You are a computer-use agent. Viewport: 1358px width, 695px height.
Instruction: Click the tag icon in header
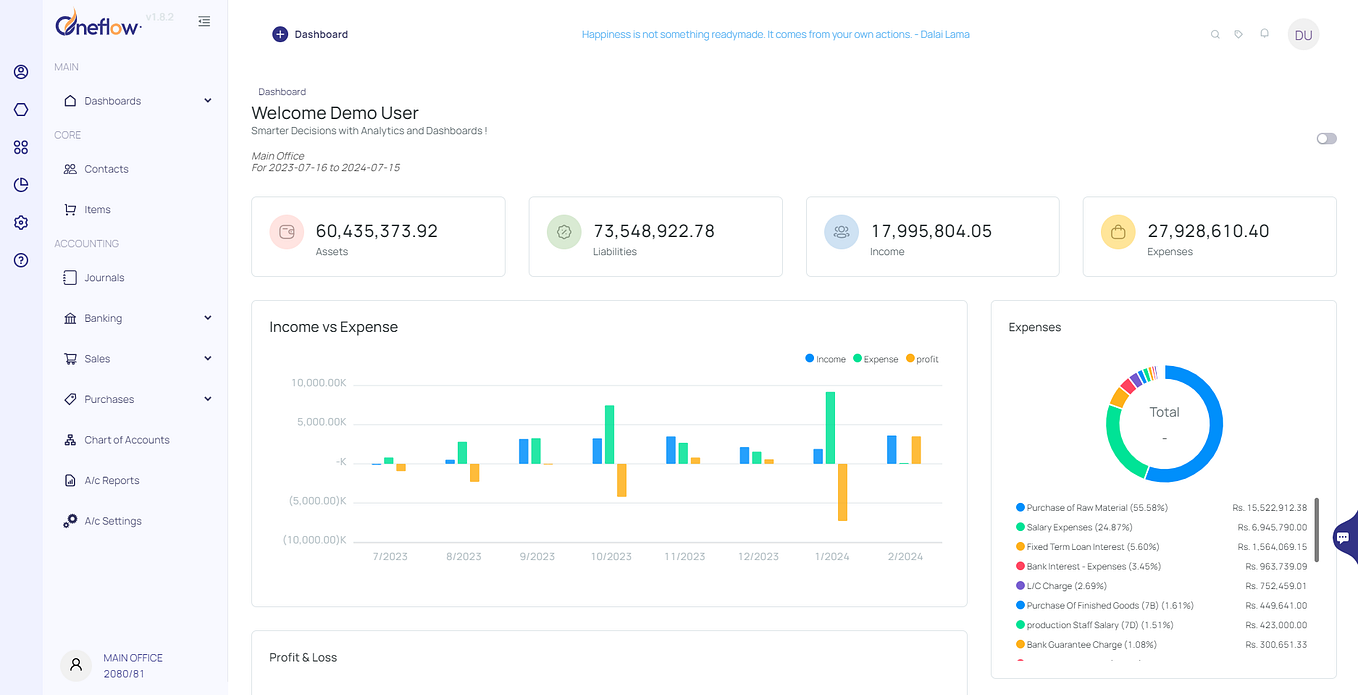(1239, 34)
